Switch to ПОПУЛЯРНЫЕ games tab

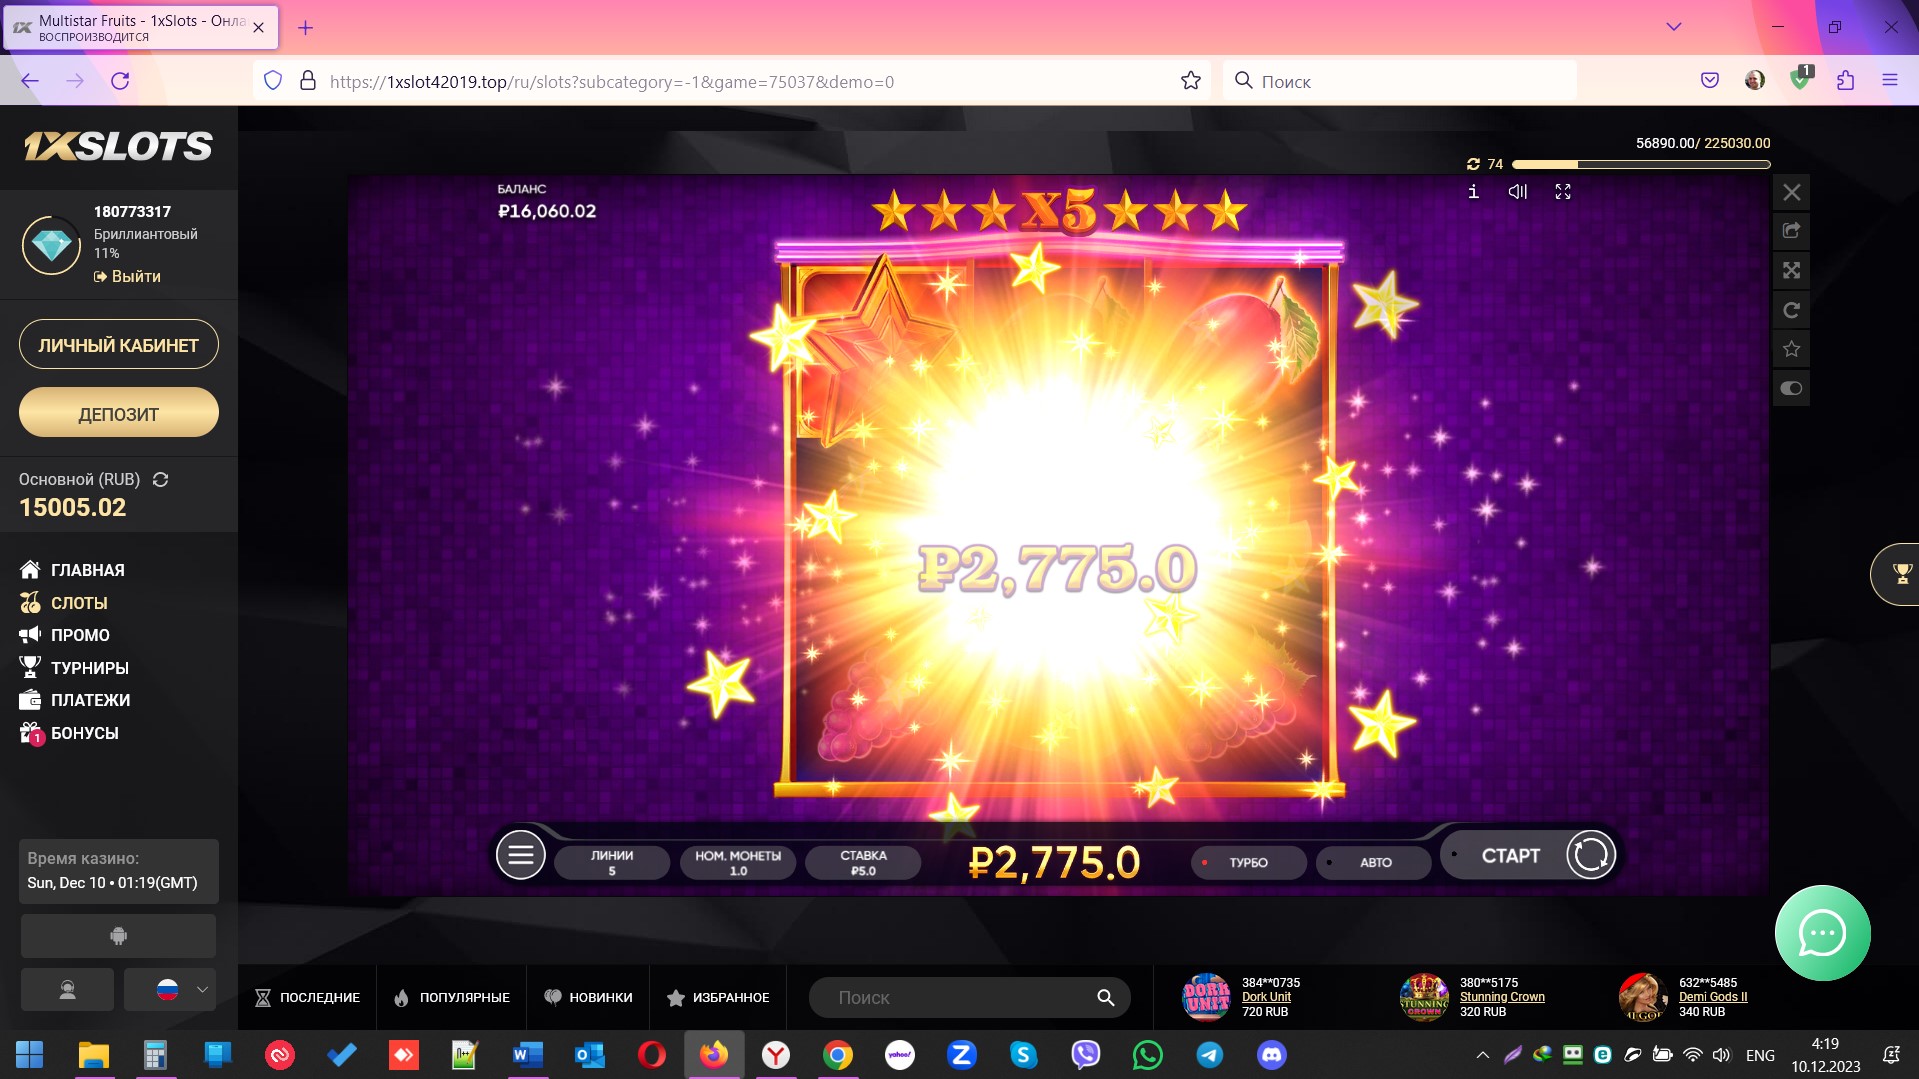(x=452, y=998)
